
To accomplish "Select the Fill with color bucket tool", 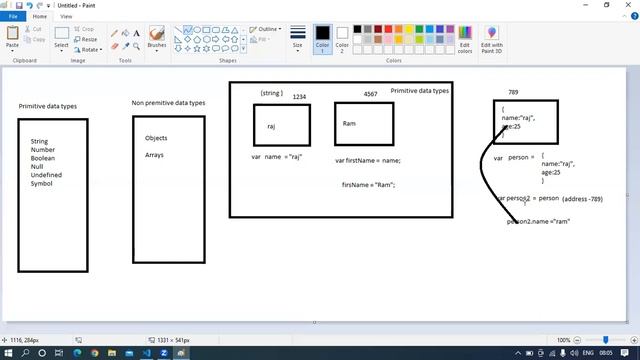I will point(126,33).
